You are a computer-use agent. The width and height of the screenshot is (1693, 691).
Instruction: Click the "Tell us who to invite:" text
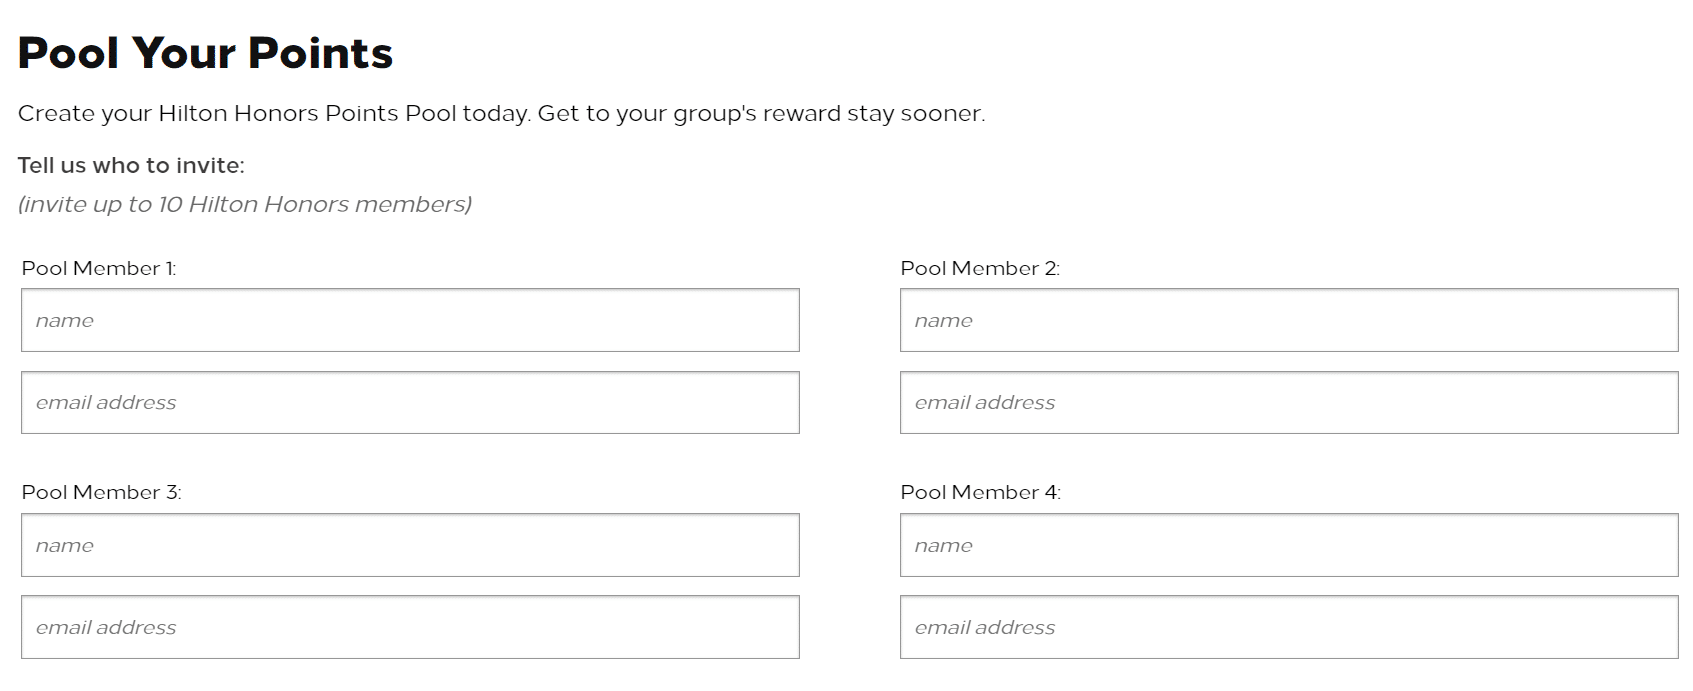coord(131,166)
